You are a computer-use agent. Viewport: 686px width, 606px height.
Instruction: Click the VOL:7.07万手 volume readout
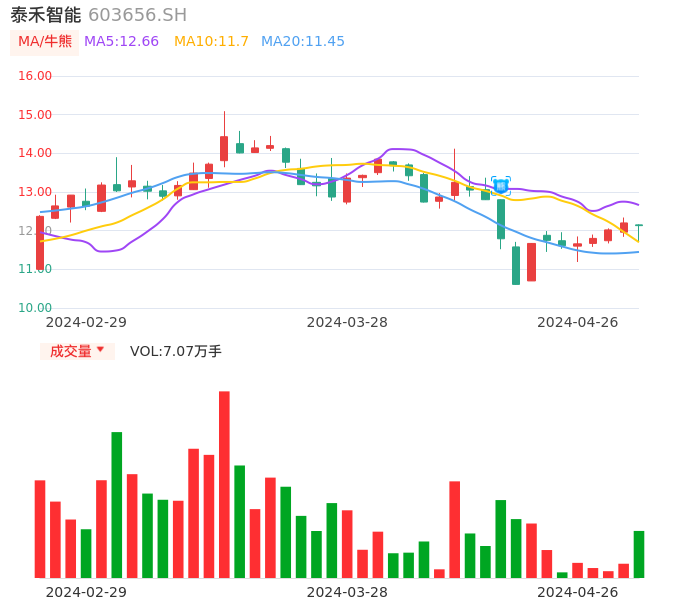175,351
